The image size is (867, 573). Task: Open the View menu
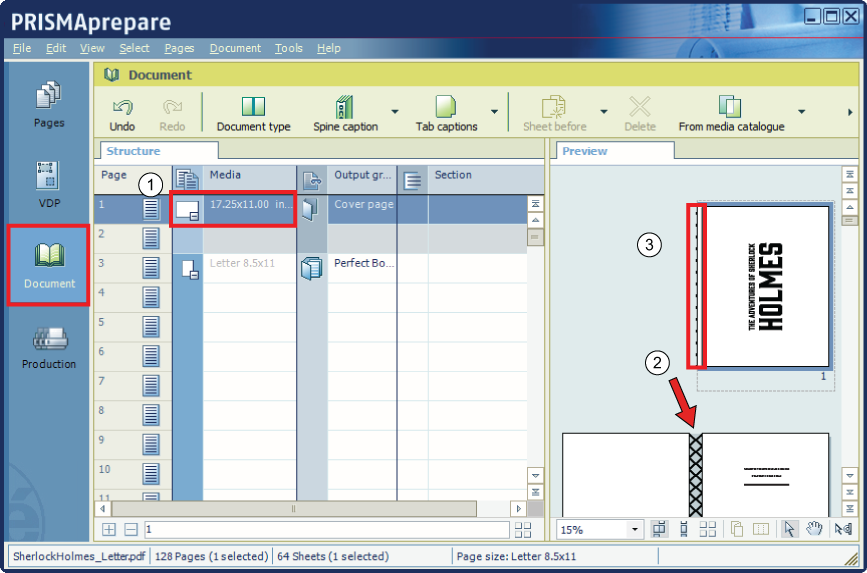click(92, 48)
